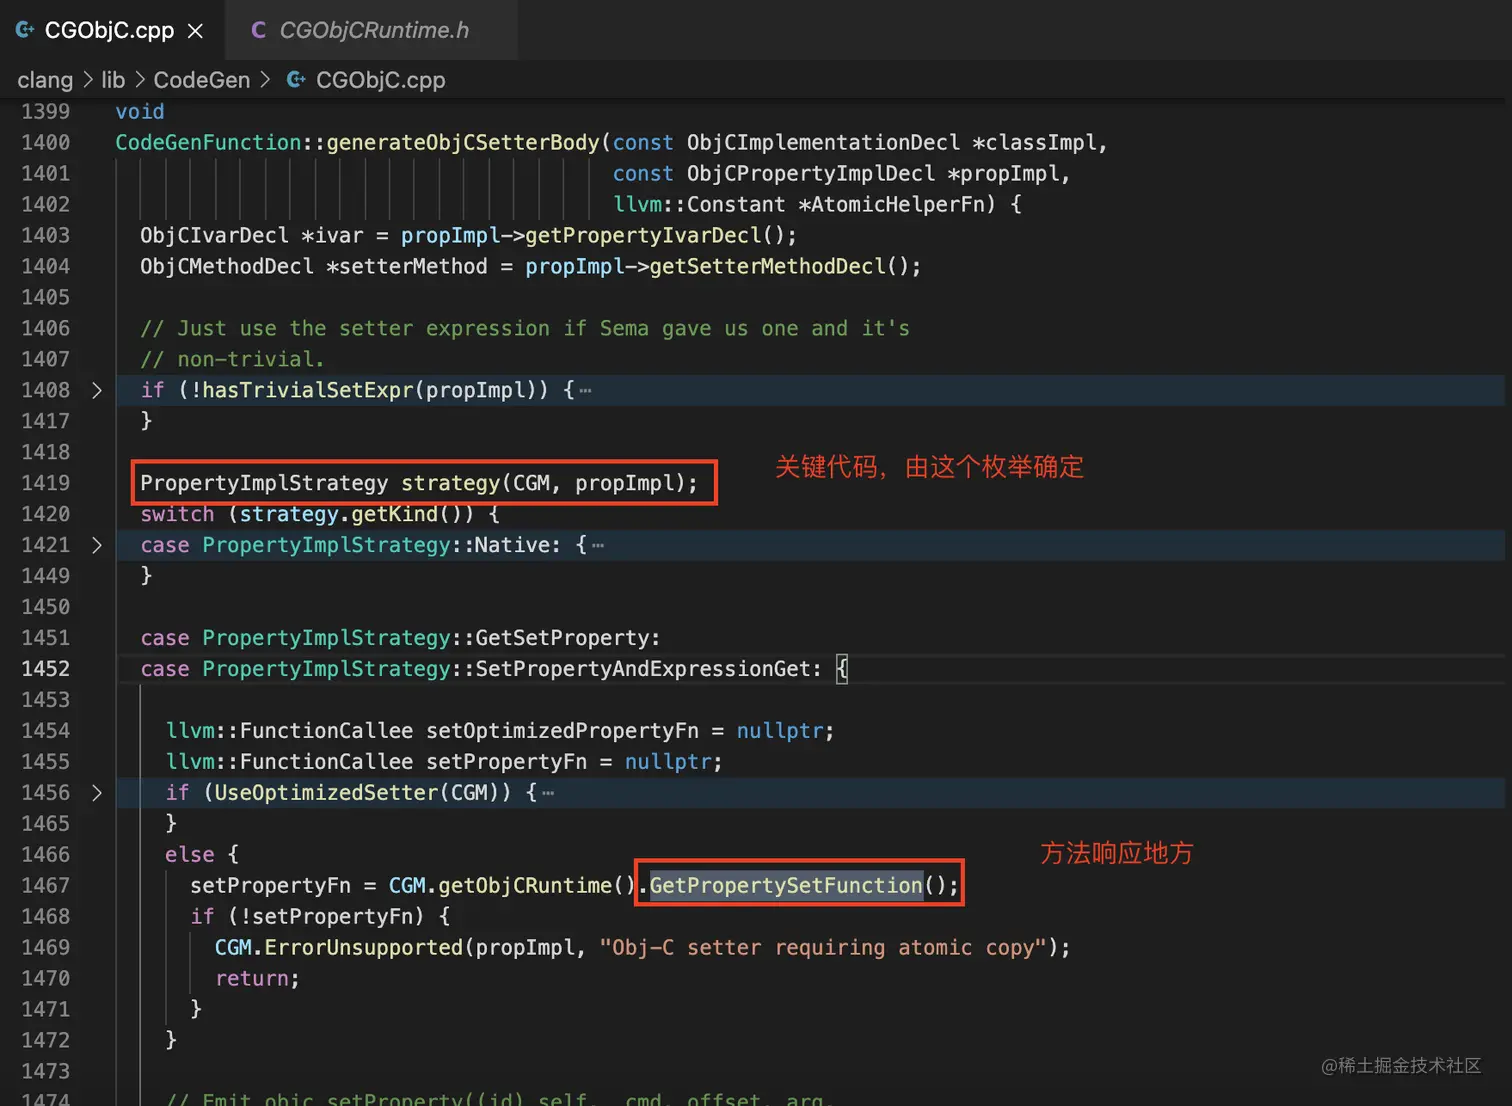Click clang in the breadcrumb bar
The image size is (1512, 1106).
(45, 79)
